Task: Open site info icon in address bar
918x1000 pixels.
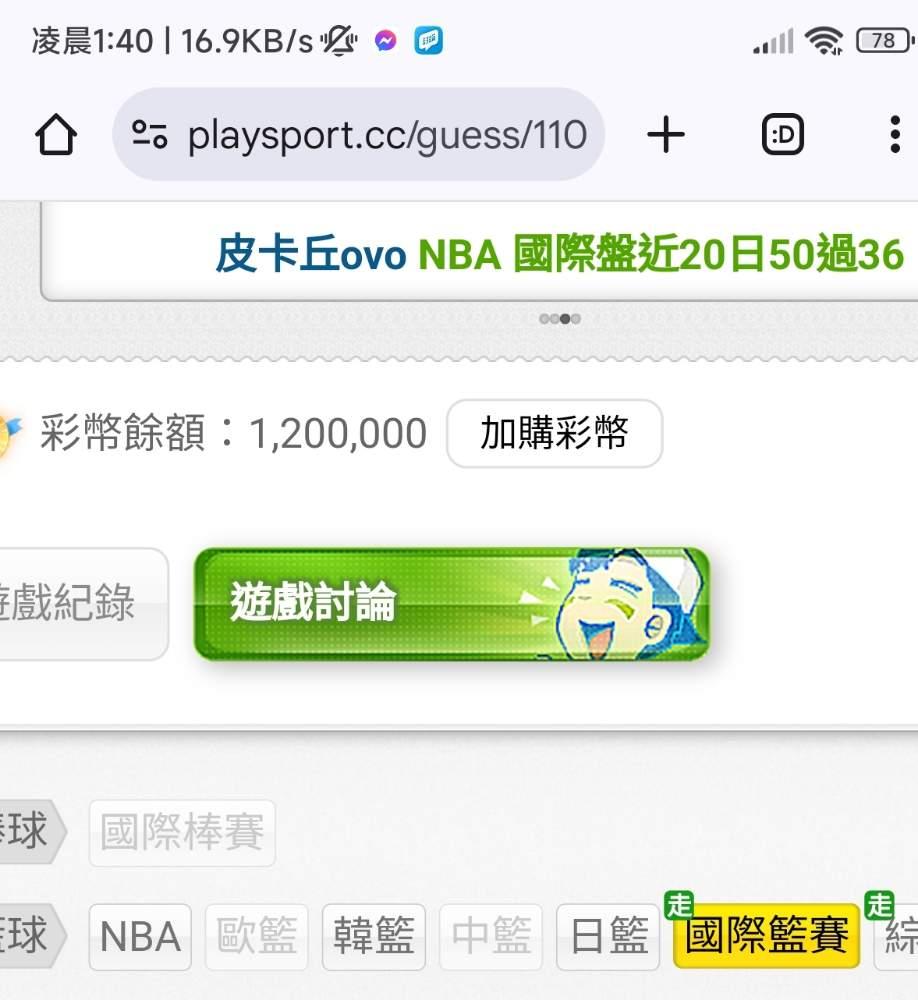Action: 150,135
